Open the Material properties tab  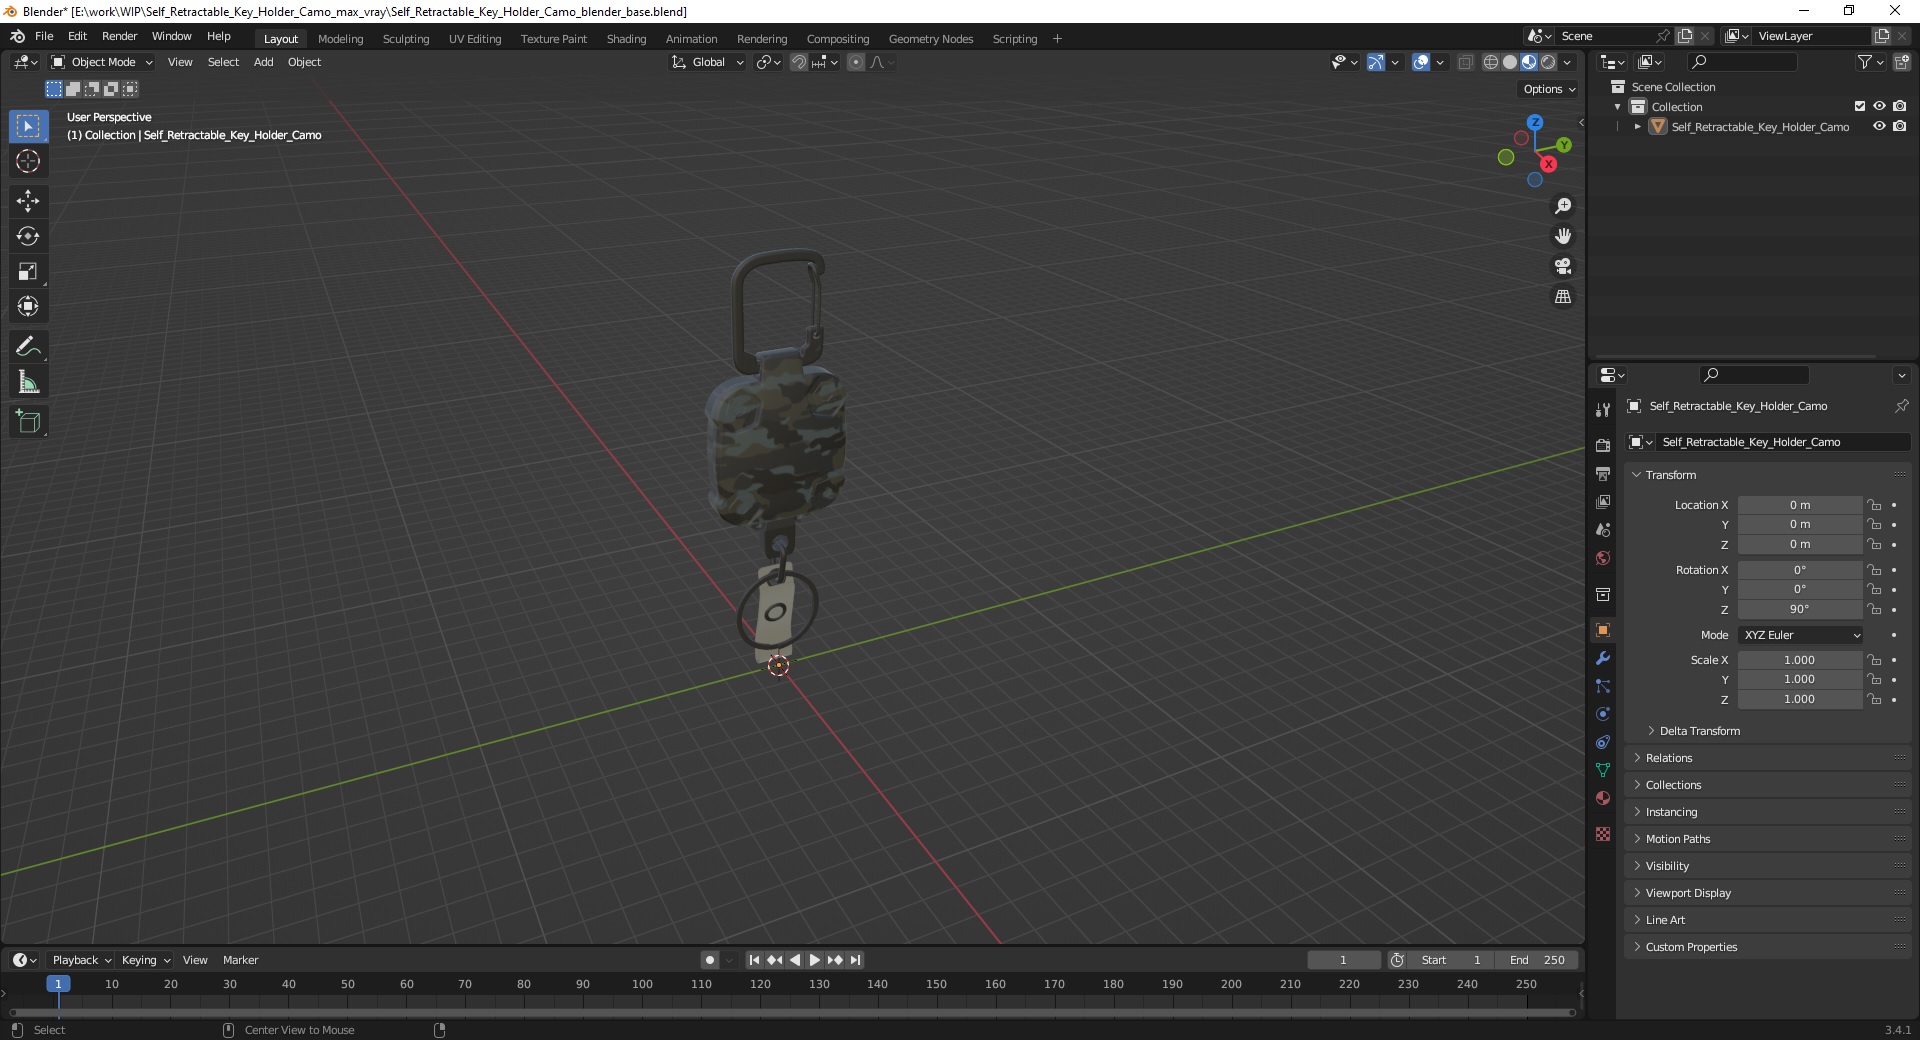pyautogui.click(x=1603, y=798)
